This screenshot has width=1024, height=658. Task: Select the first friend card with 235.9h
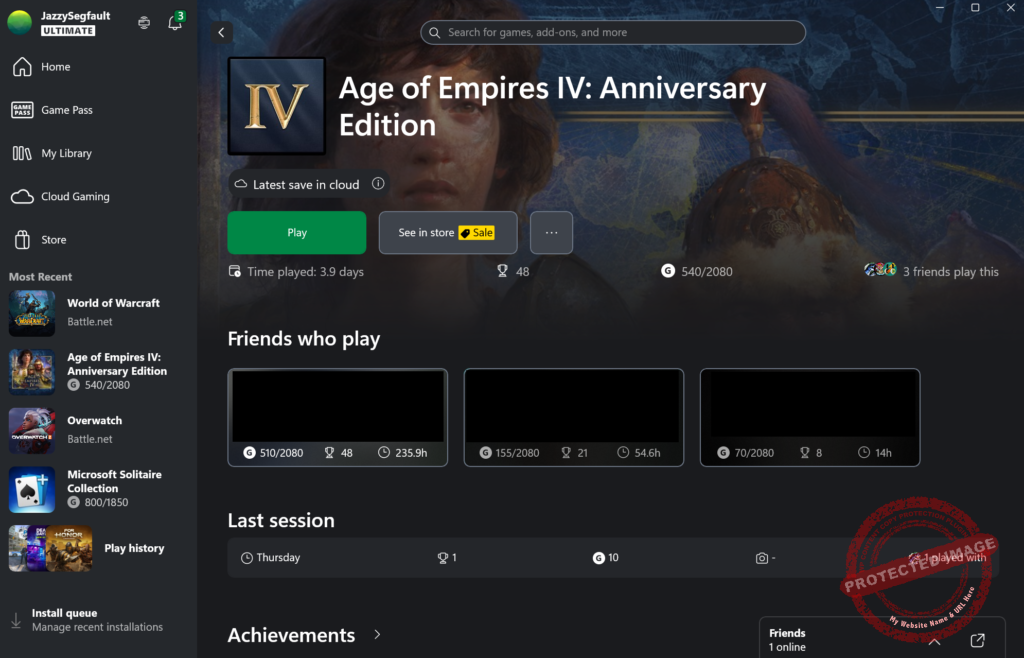click(337, 416)
